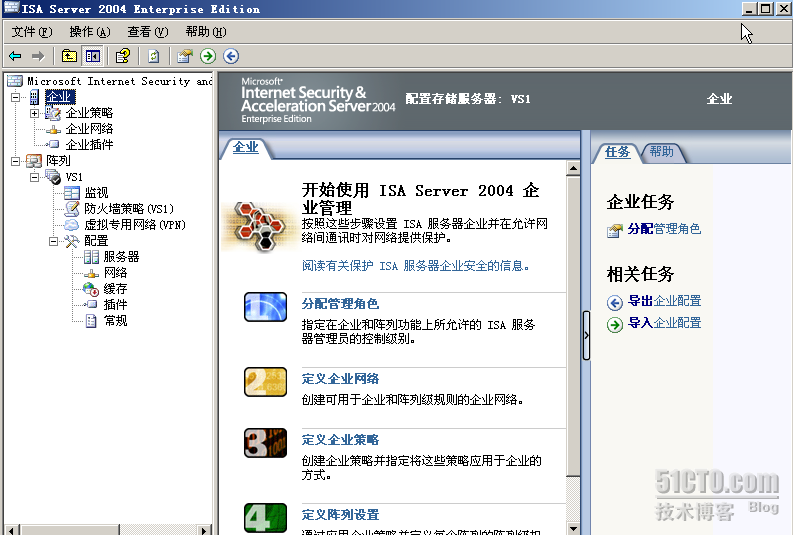The image size is (793, 535).
Task: Click the 配置 tools icon
Action: coord(72,241)
